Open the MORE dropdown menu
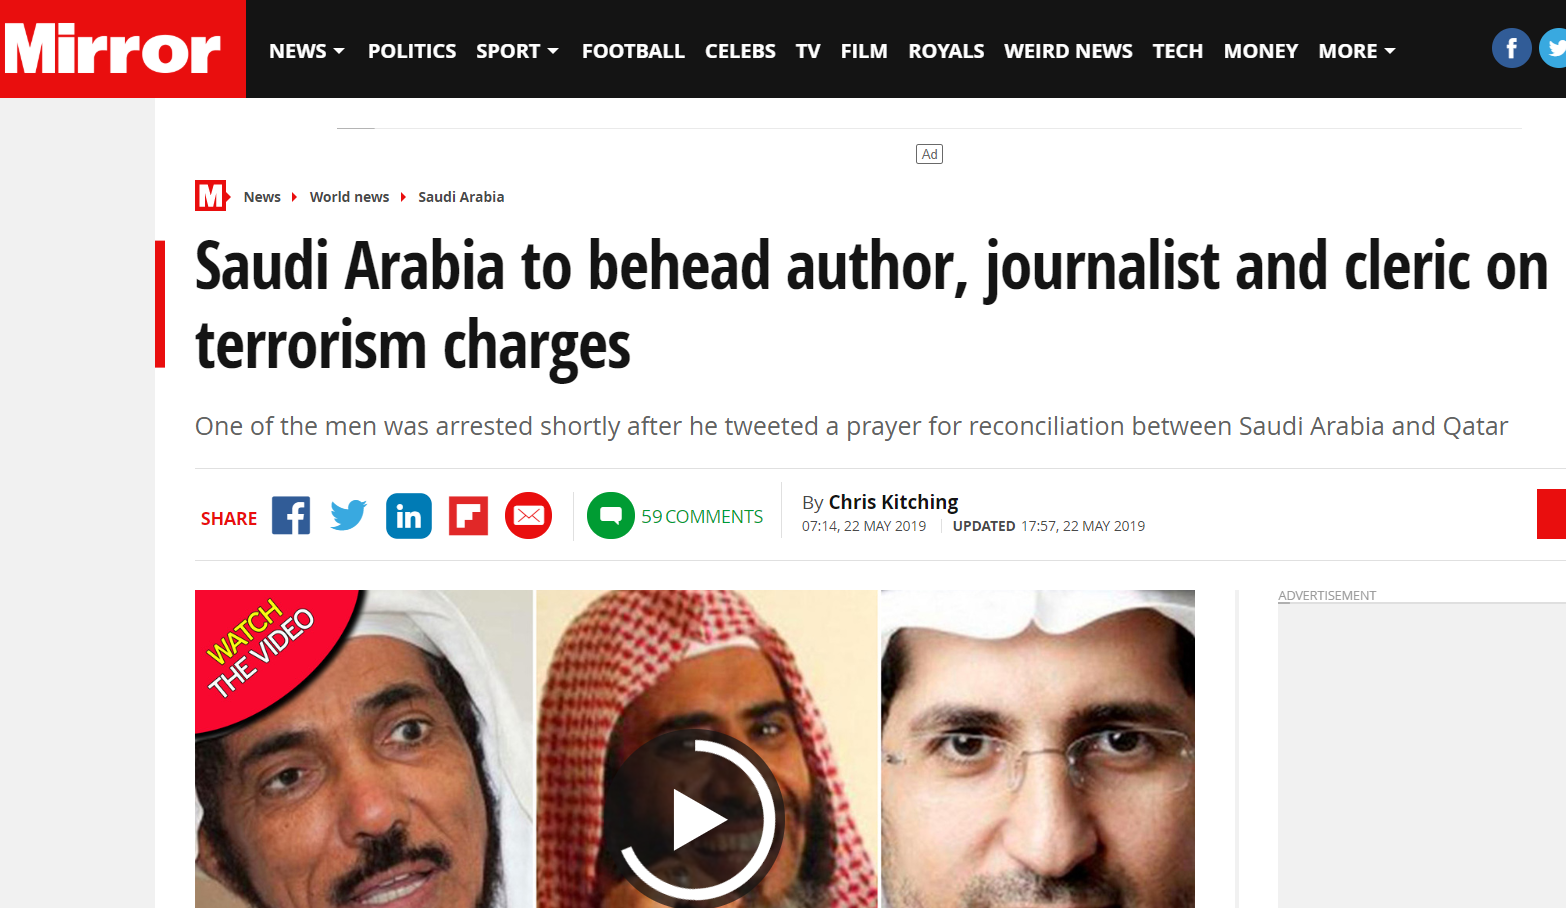The image size is (1566, 908). point(1357,51)
